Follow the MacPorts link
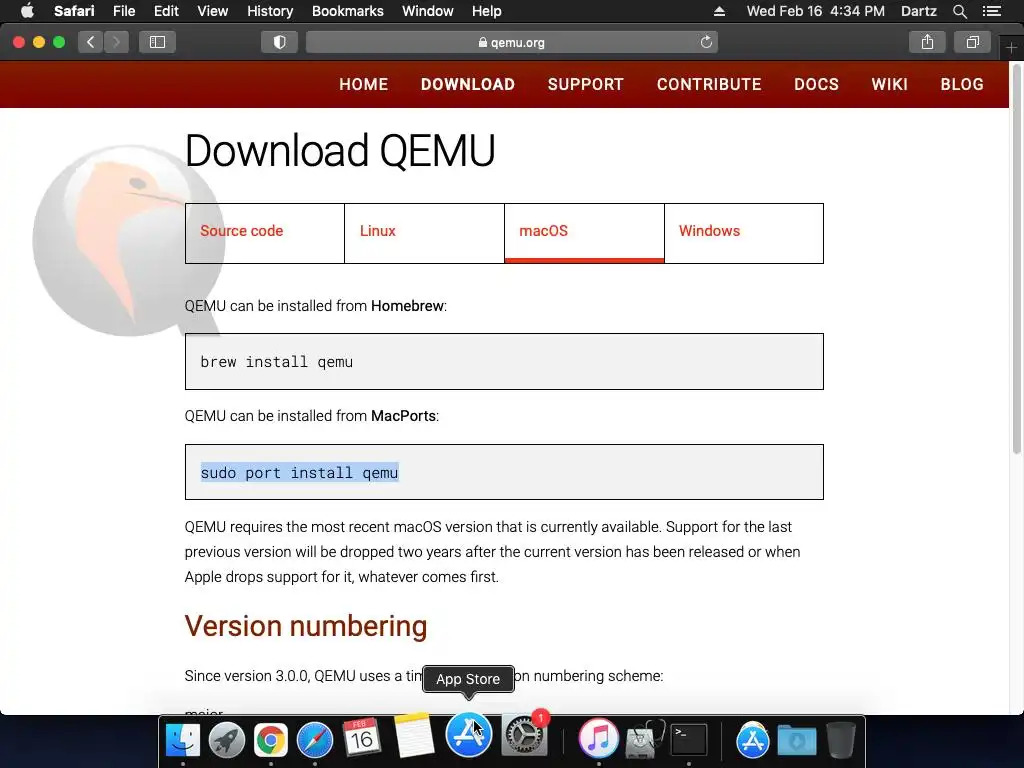Viewport: 1024px width, 768px height. pyautogui.click(x=403, y=416)
